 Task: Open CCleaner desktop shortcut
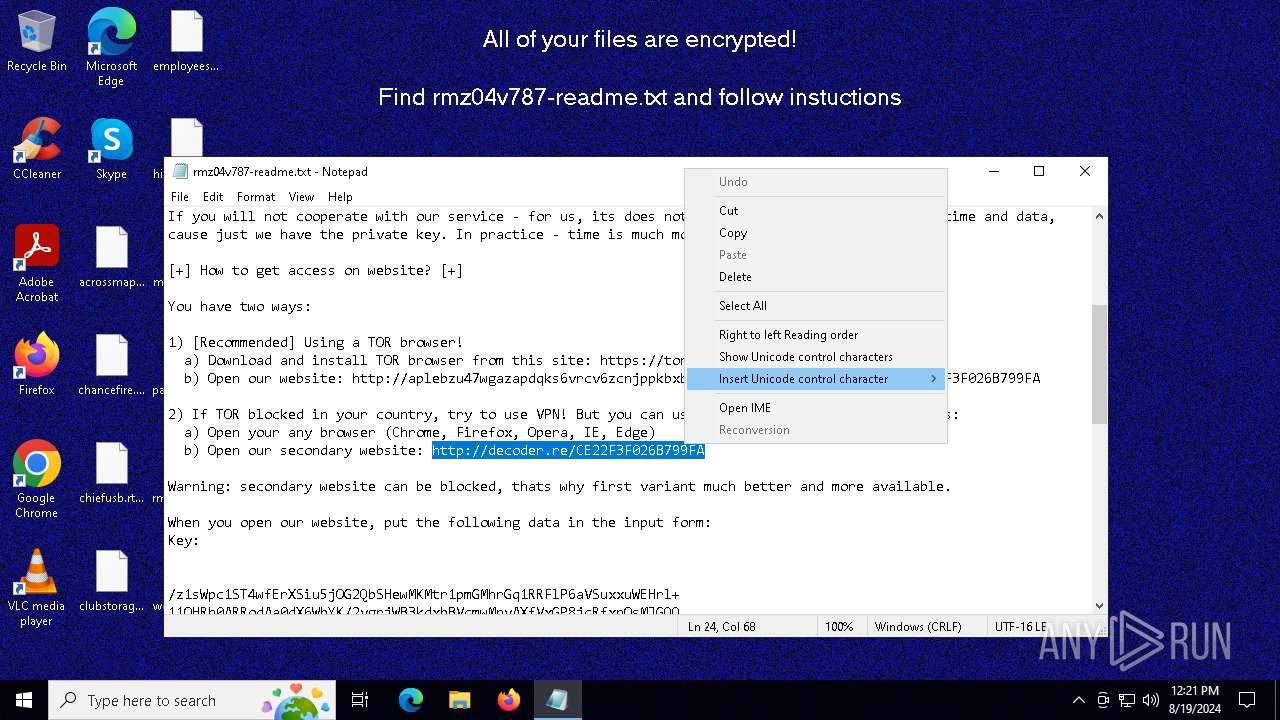(37, 150)
